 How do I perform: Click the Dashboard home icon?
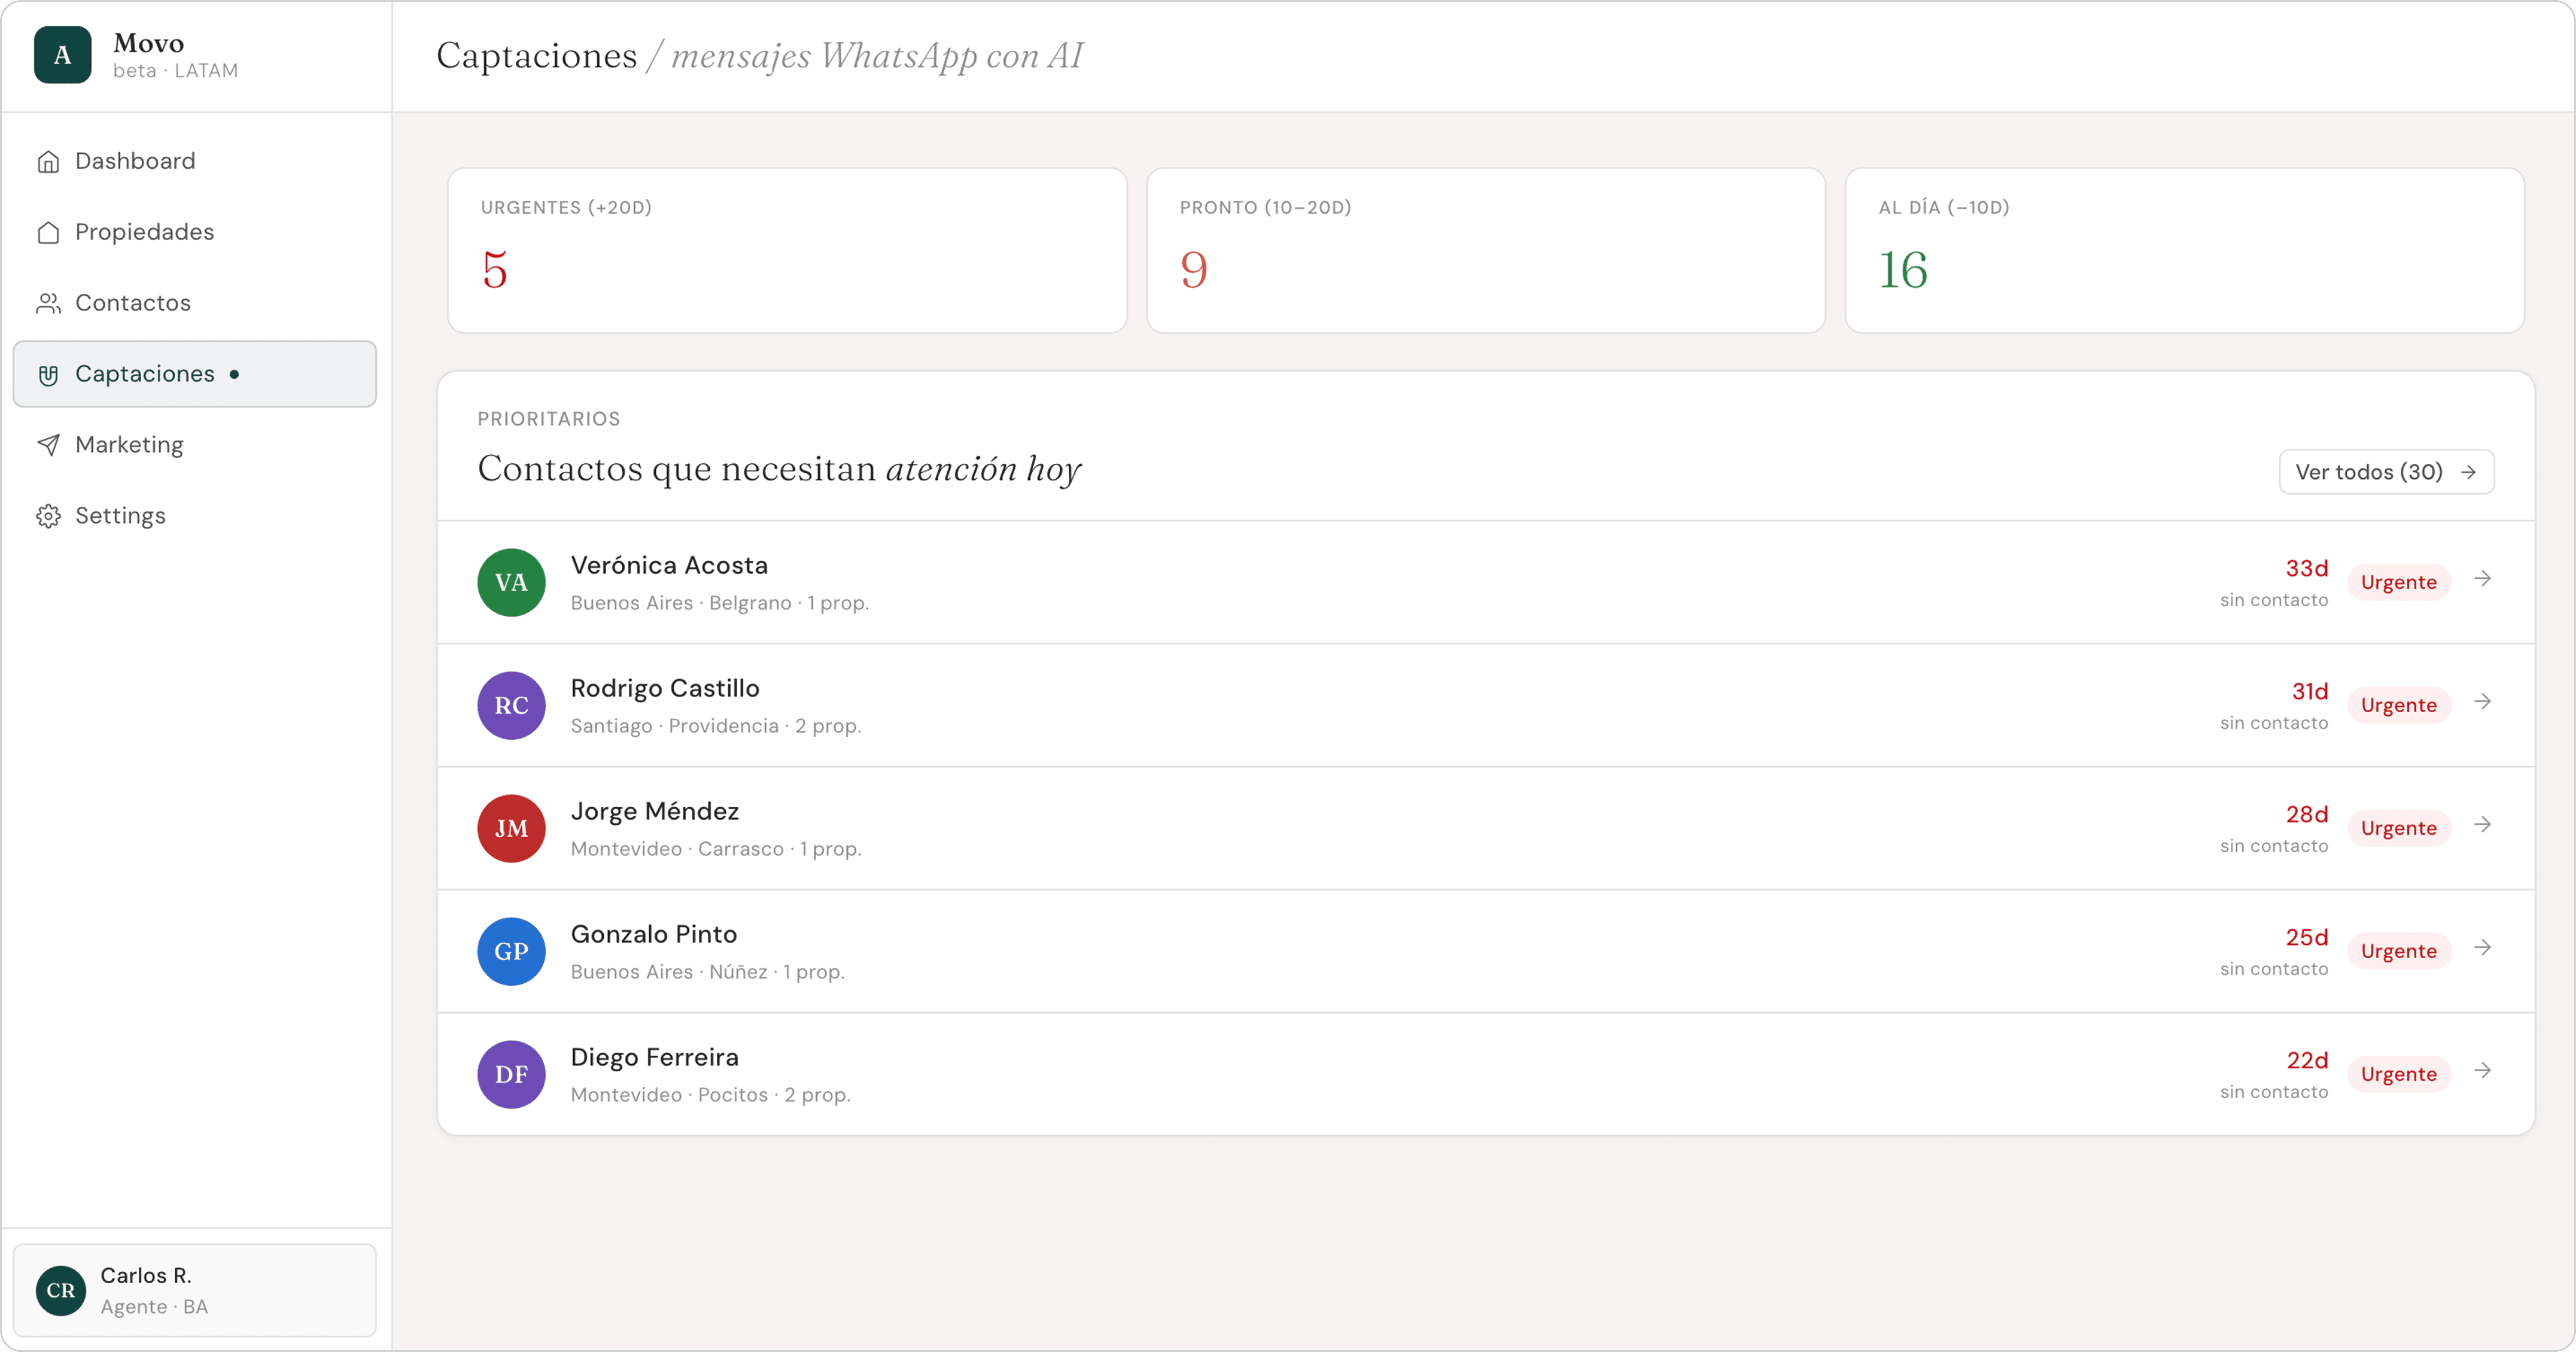(48, 161)
